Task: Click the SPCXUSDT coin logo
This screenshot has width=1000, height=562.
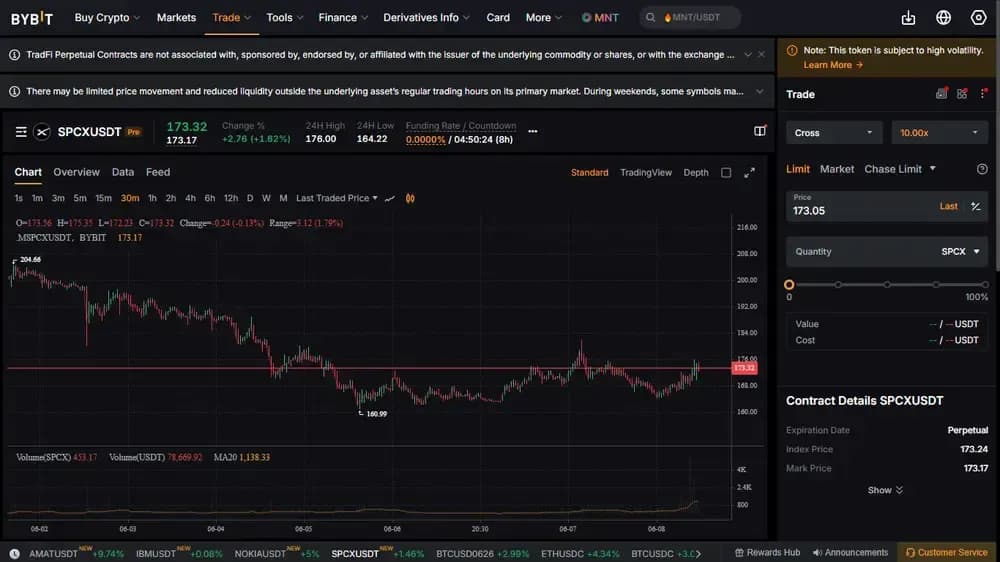Action: [x=42, y=132]
